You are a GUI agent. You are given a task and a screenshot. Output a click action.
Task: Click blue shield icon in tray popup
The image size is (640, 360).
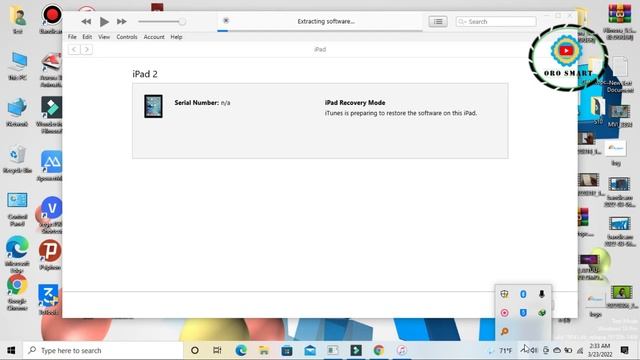point(523,313)
